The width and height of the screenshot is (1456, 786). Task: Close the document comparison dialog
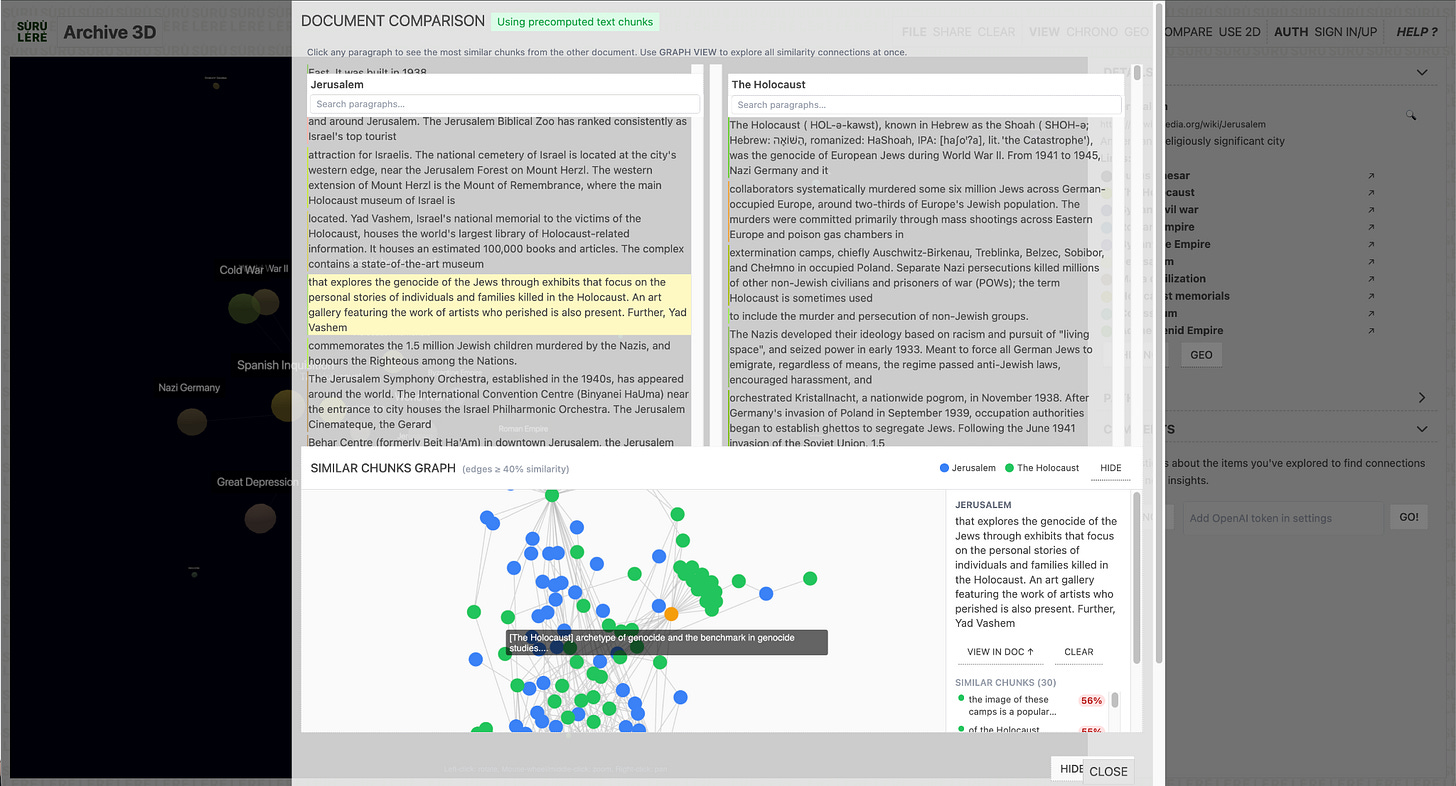1108,771
